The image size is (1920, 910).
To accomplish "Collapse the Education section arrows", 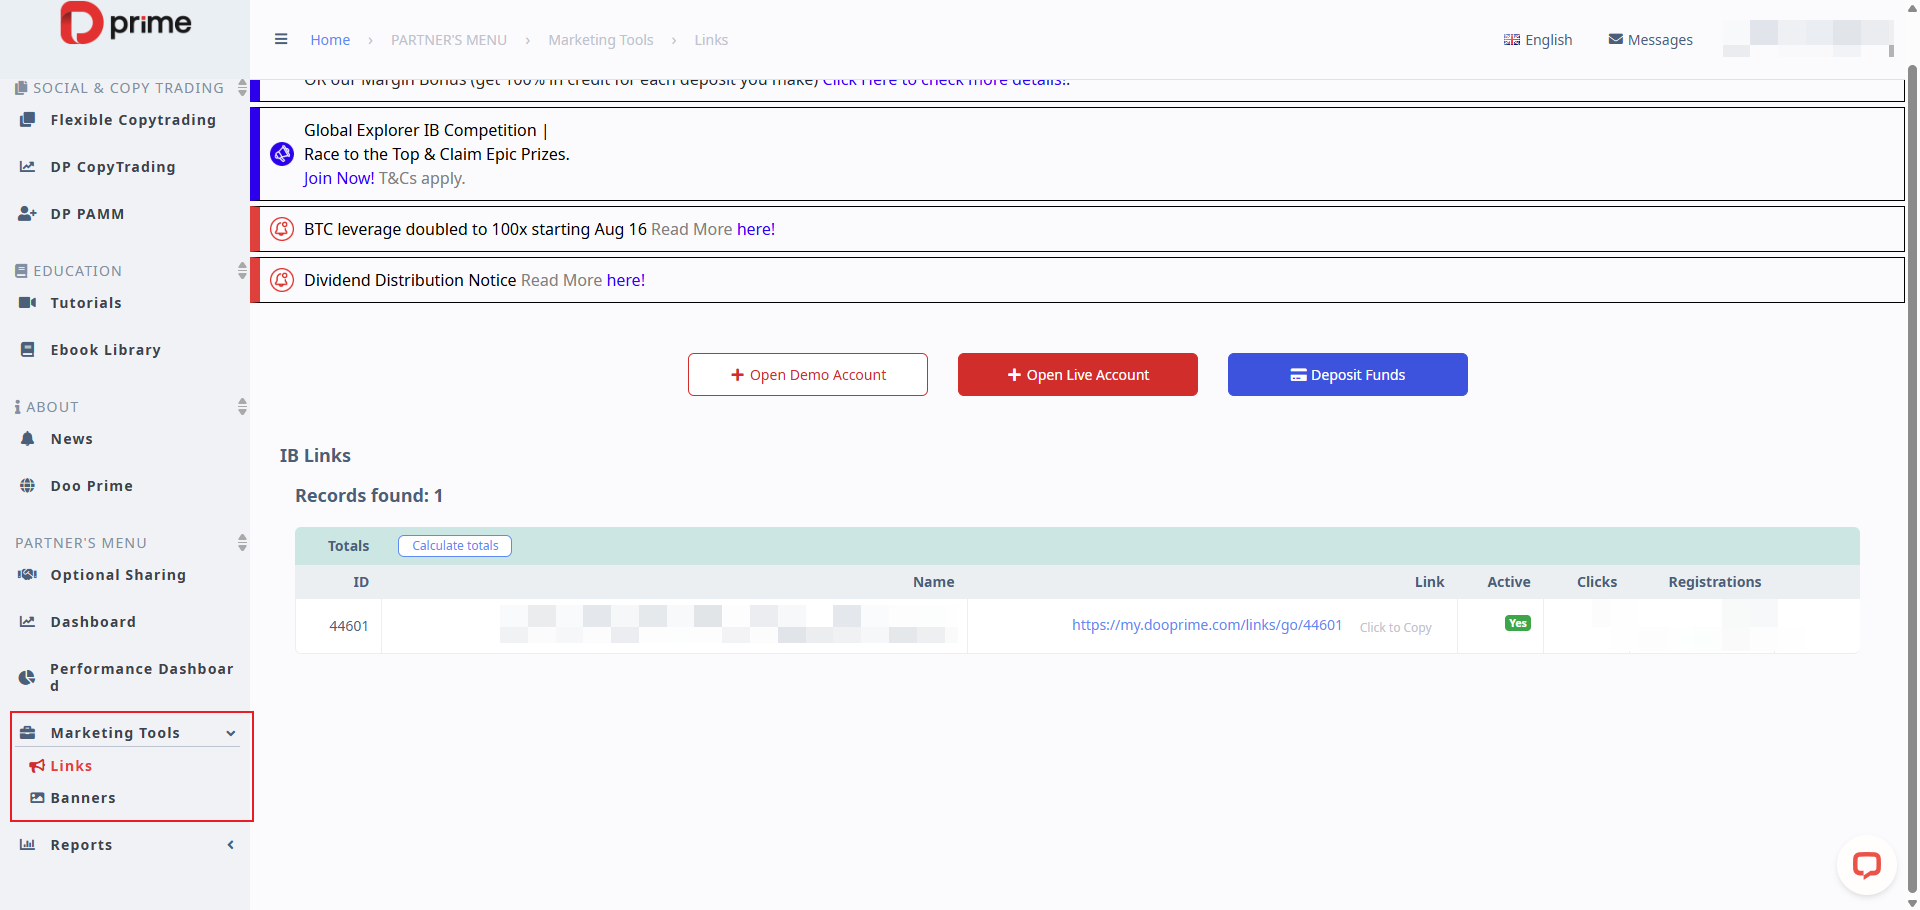I will coord(242,271).
